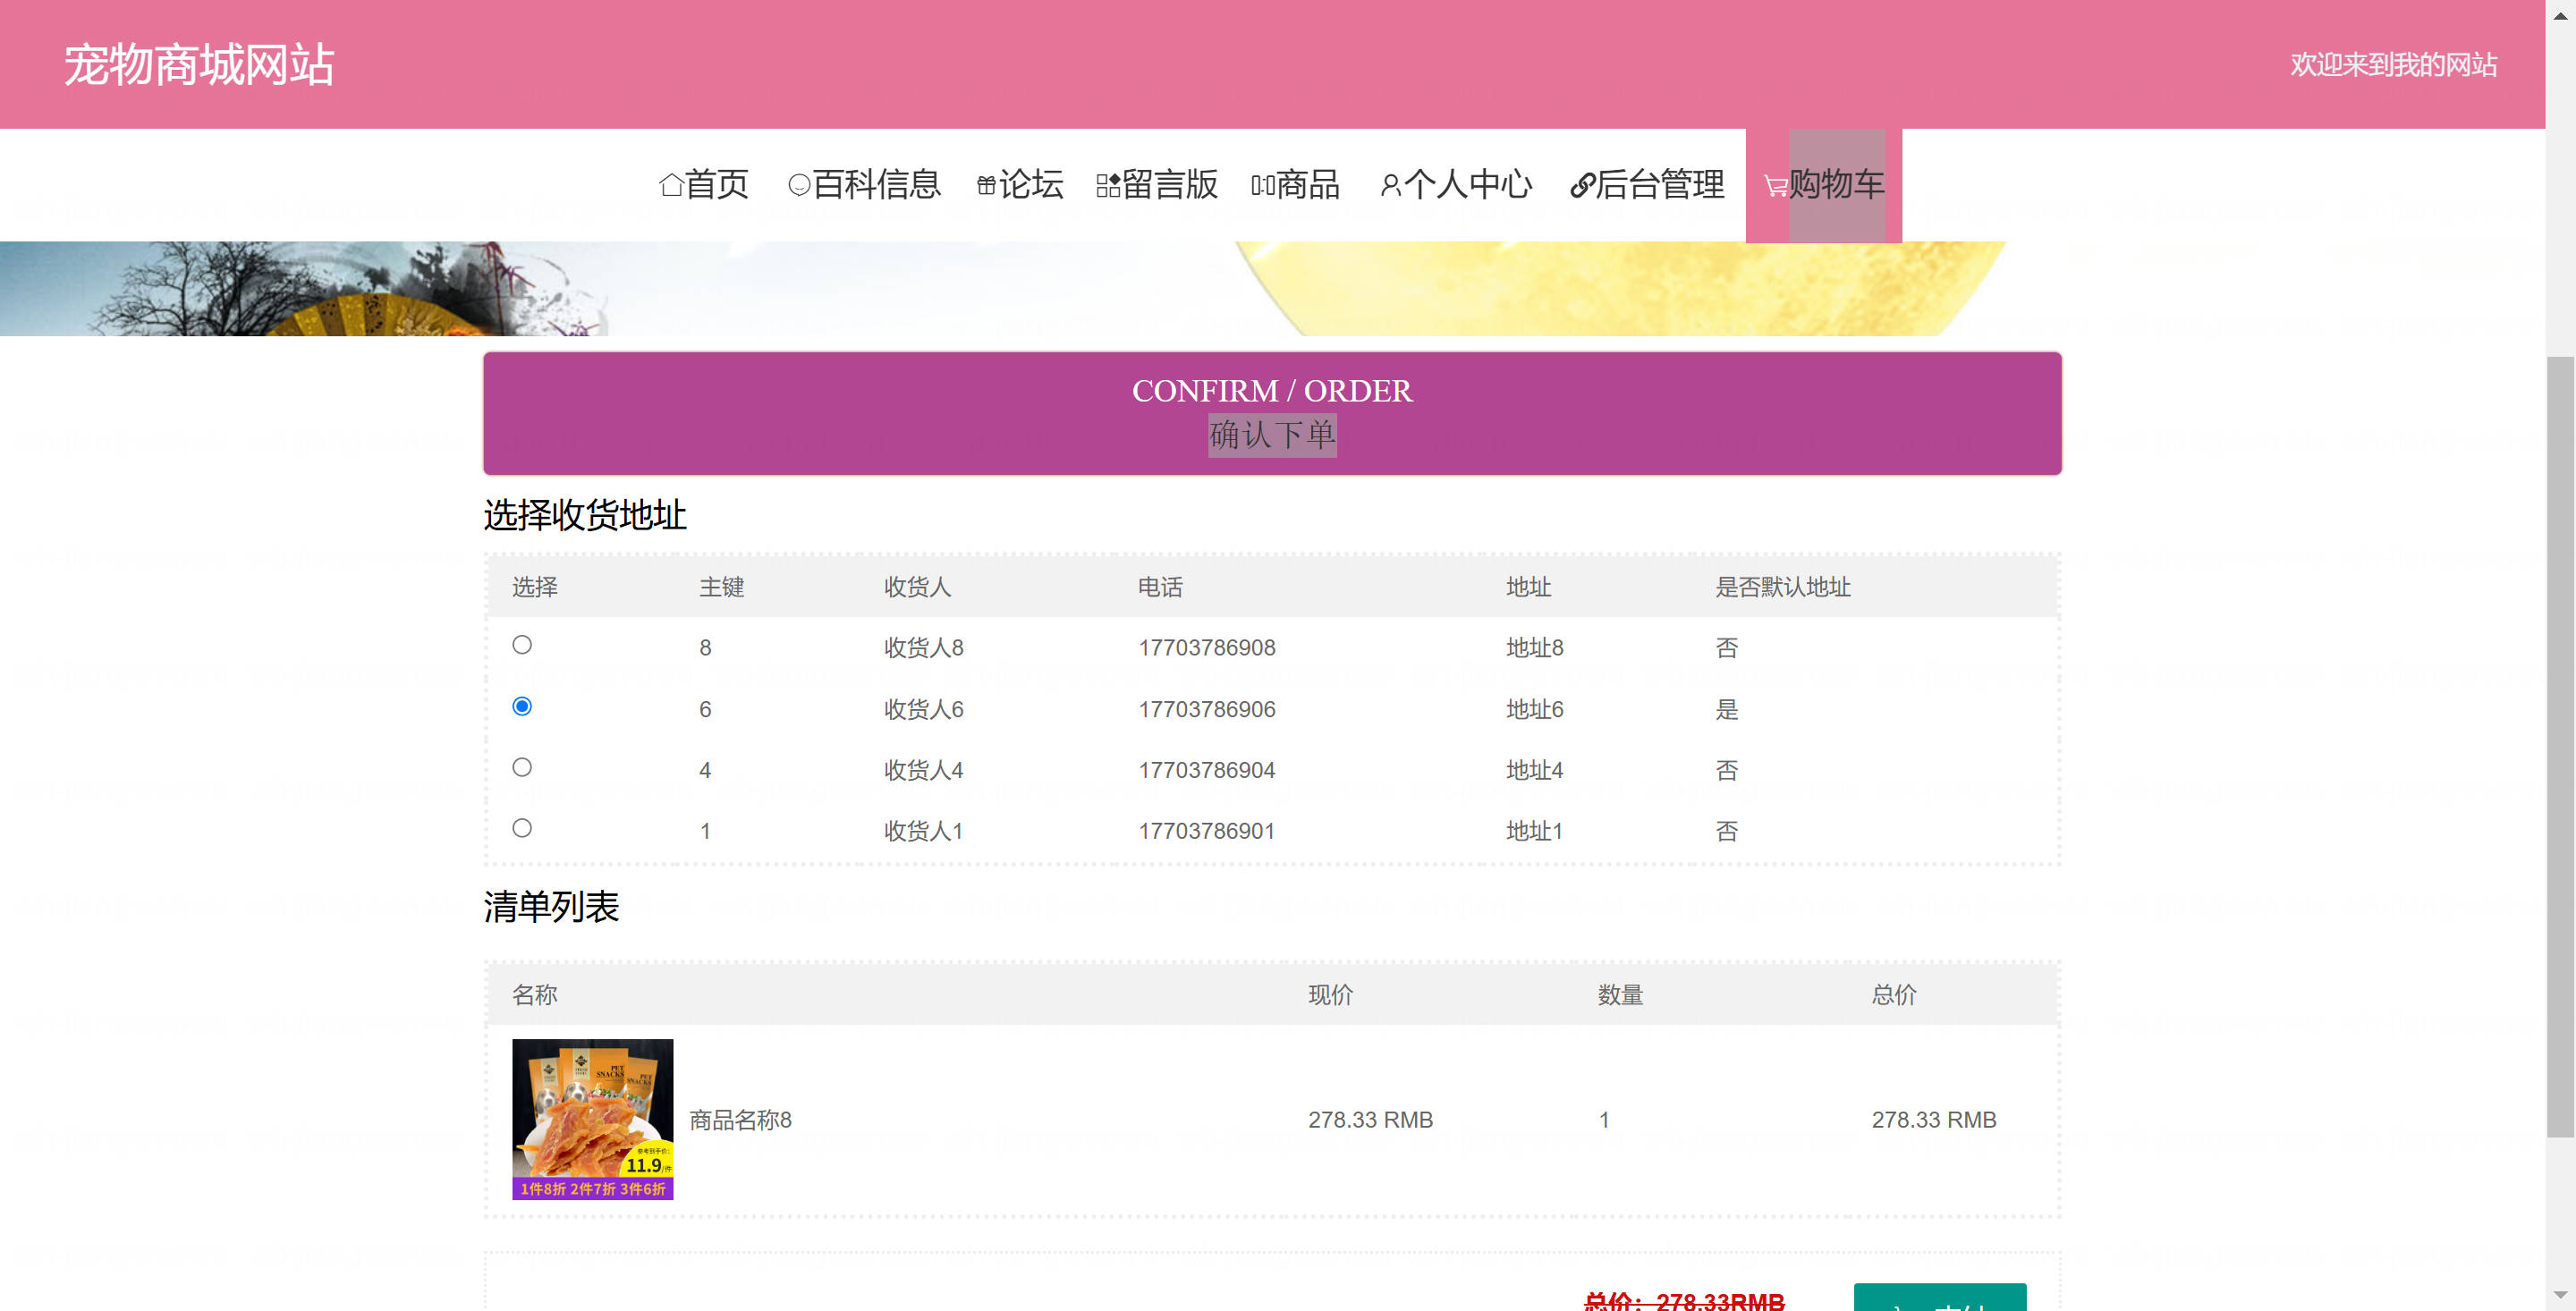Viewport: 2576px width, 1311px height.
Task: Click the vertical scrollbar thumb
Action: [x=2560, y=745]
